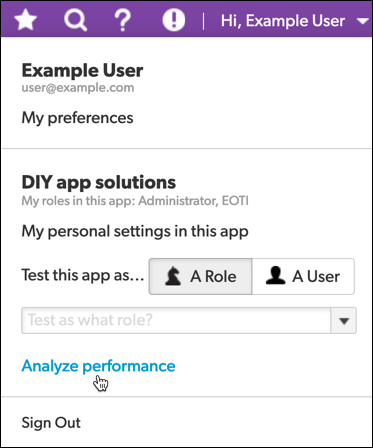Screen dimensions: 373x448
Task: Select the A Role test option
Action: click(x=200, y=276)
